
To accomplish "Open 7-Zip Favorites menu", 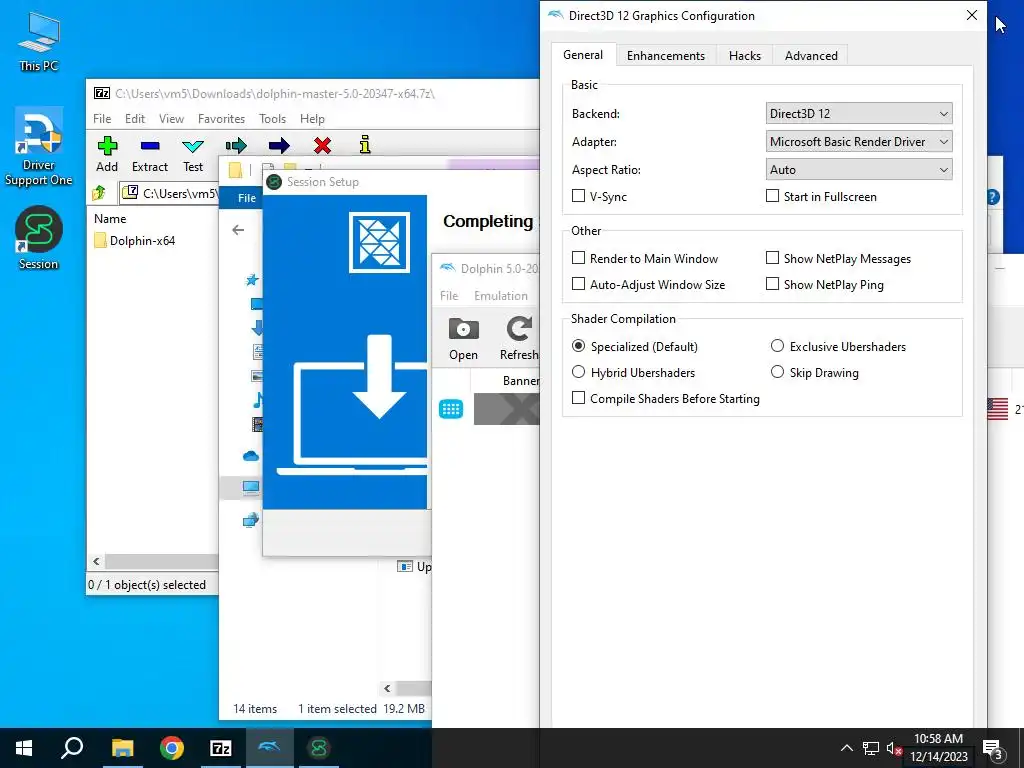I will (x=221, y=119).
